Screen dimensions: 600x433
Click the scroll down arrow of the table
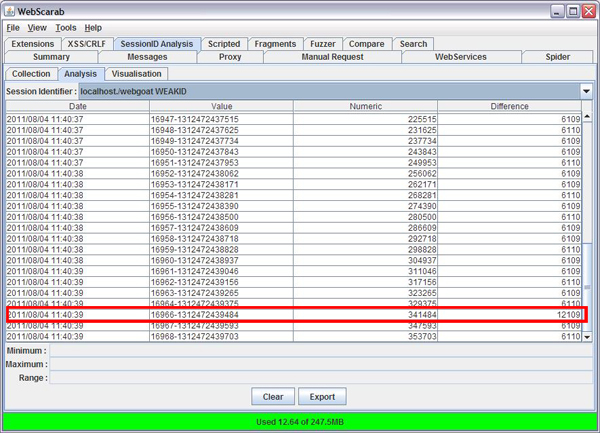pos(587,338)
